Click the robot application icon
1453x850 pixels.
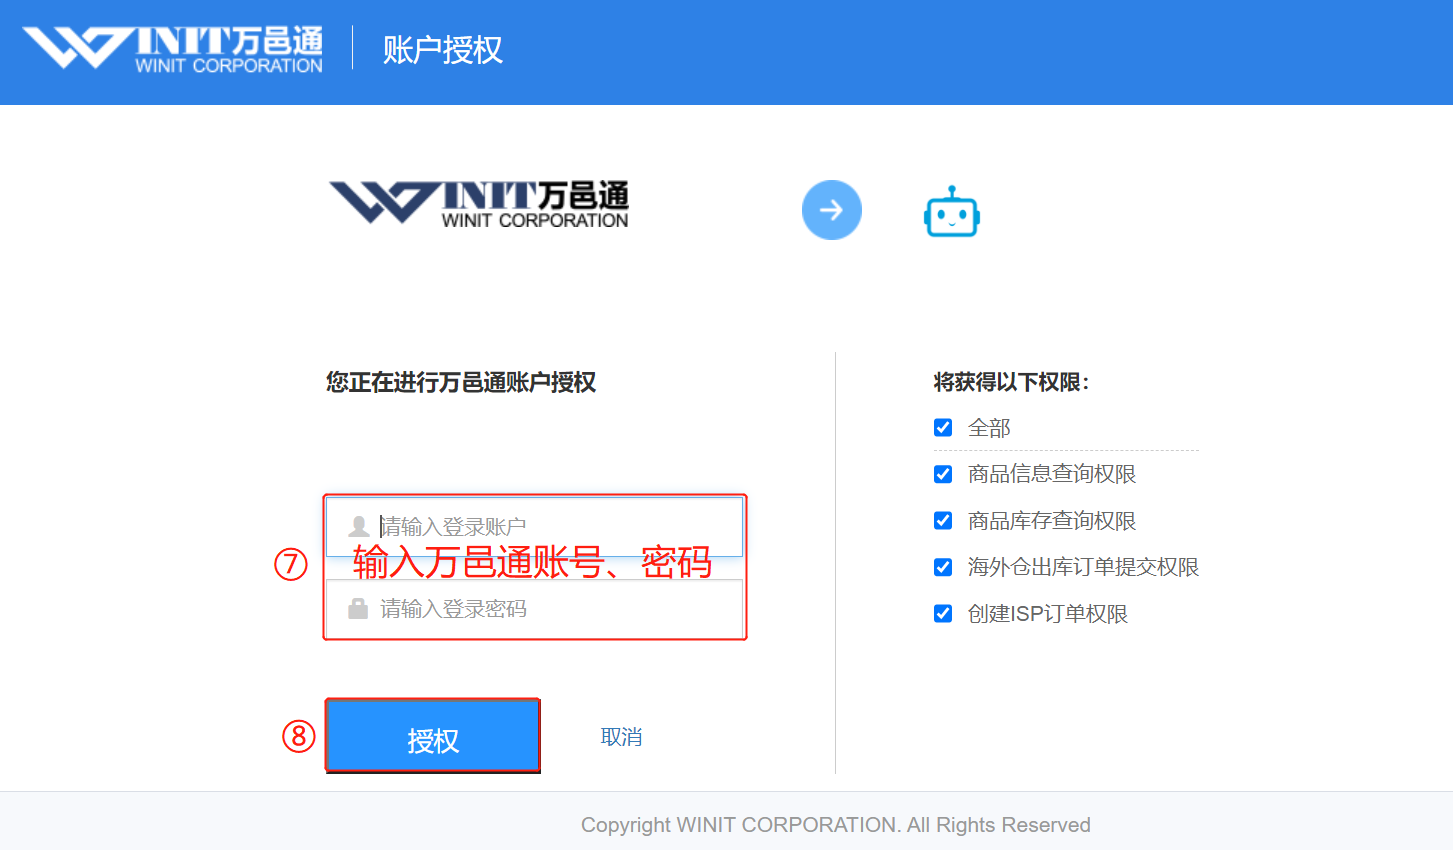(x=951, y=211)
